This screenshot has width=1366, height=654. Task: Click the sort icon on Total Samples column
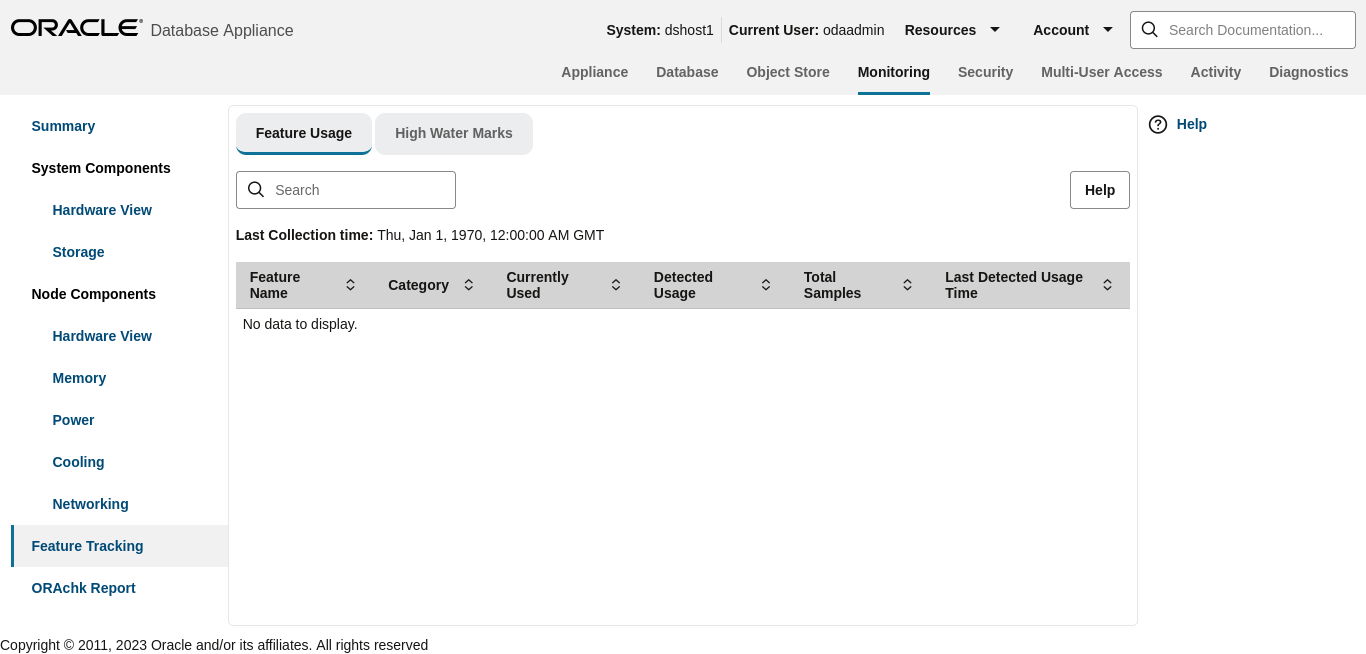pyautogui.click(x=907, y=284)
